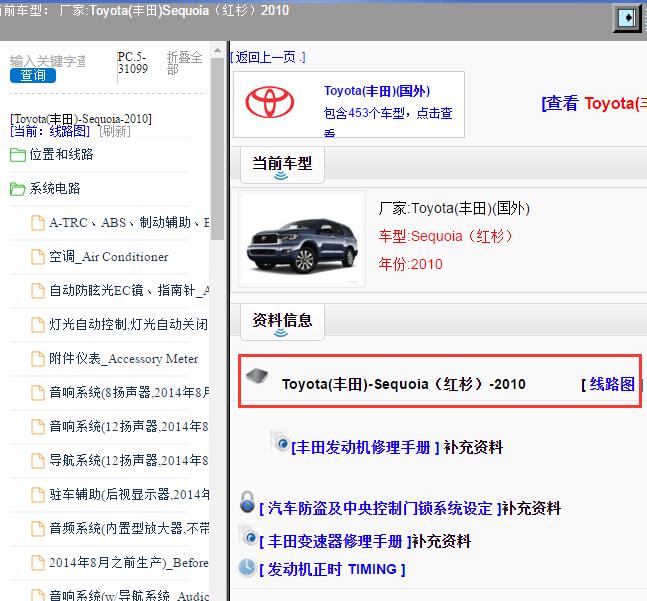
Task: Click 车型:Sequoia(红杉) text
Action: click(x=445, y=236)
